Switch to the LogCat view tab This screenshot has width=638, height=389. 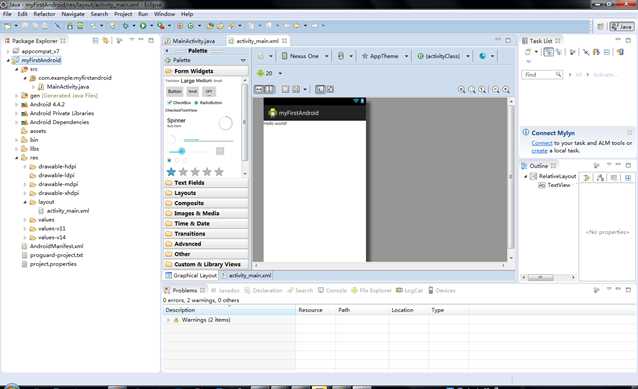[409, 291]
